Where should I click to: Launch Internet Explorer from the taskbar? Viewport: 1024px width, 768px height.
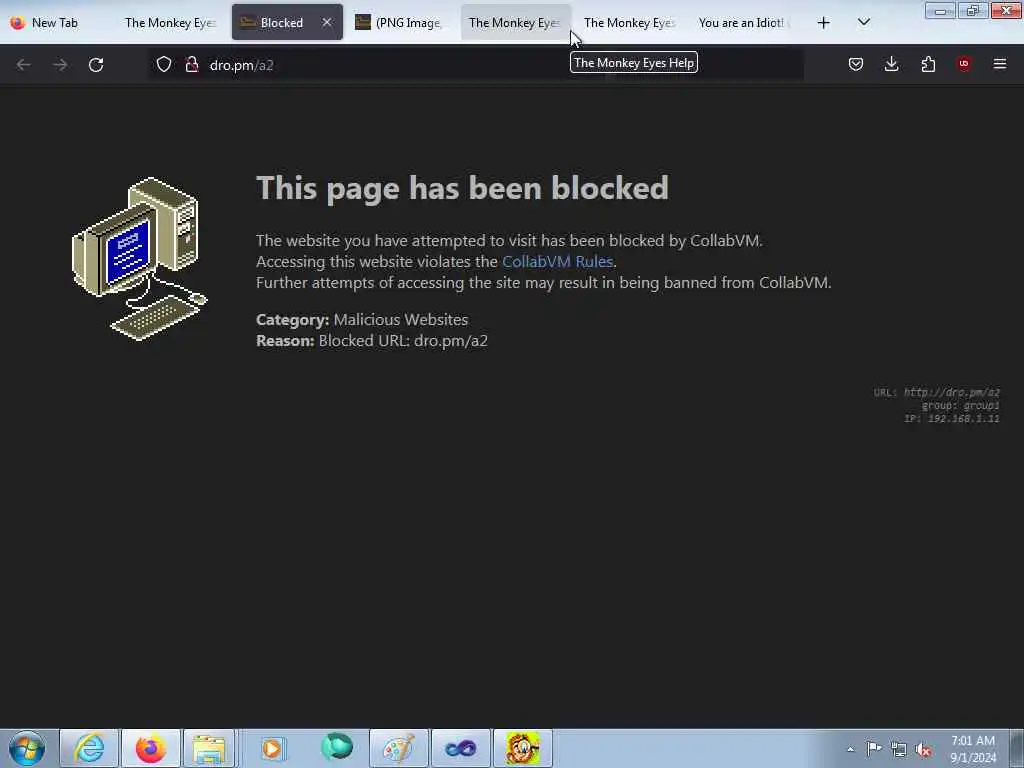pyautogui.click(x=89, y=748)
